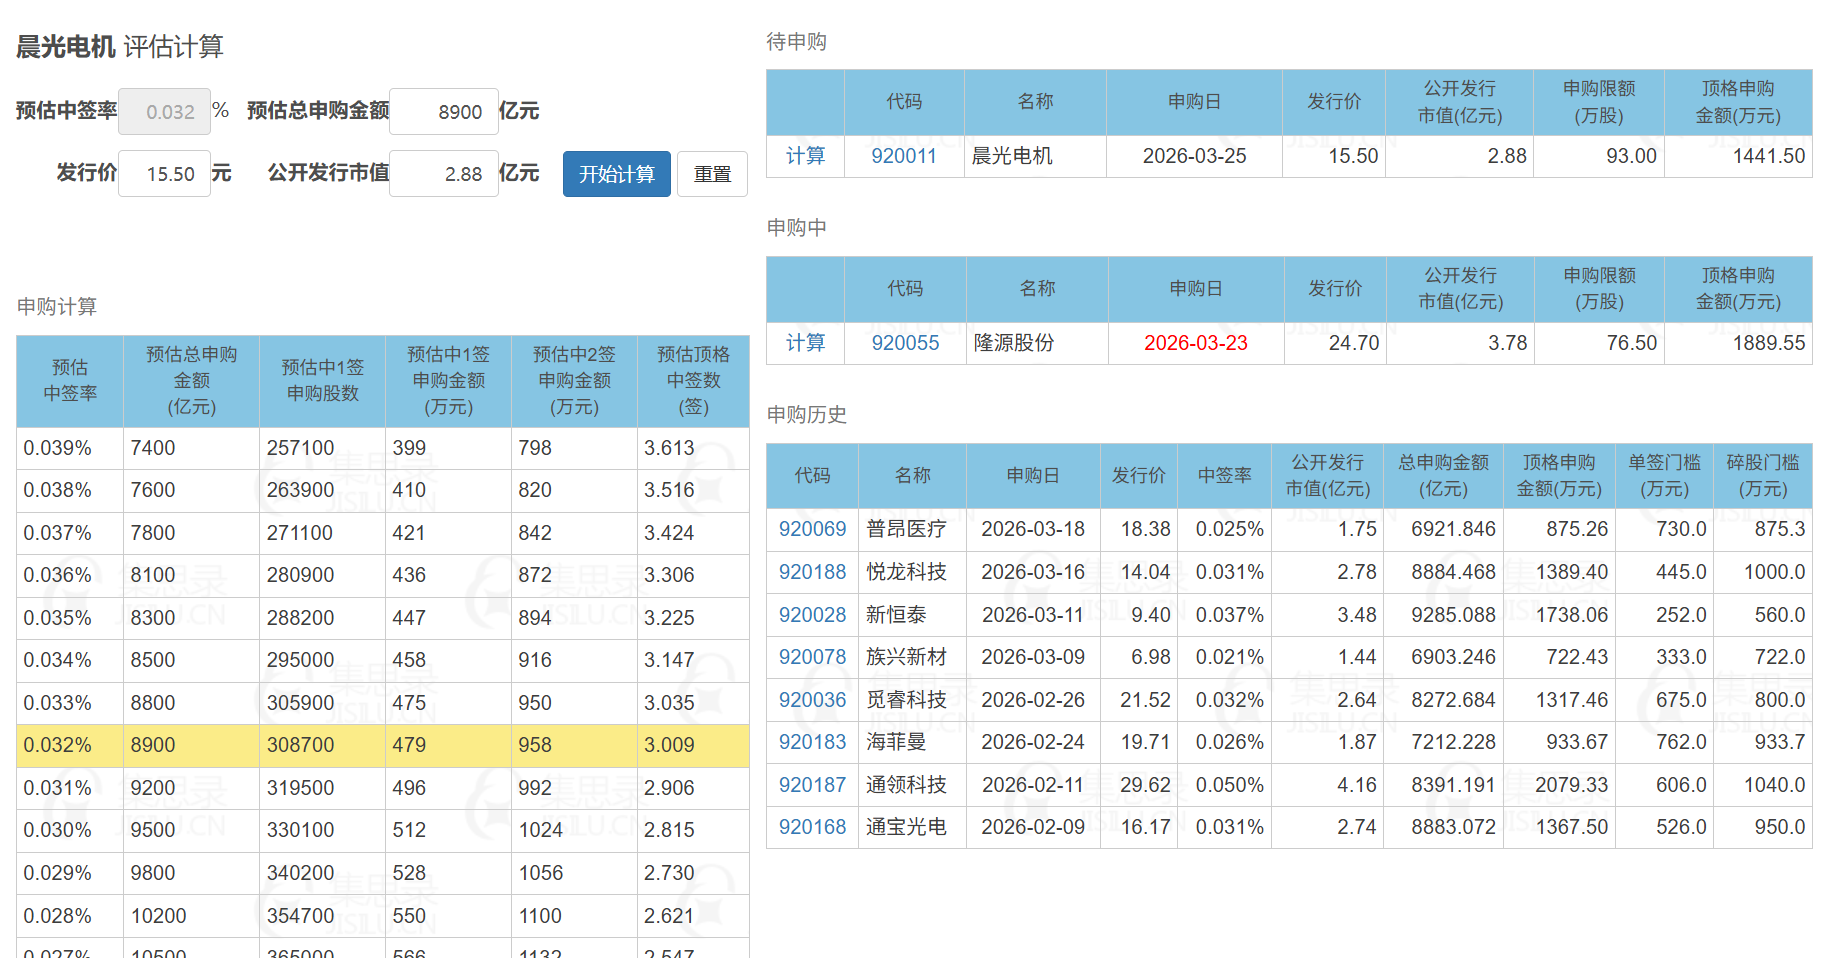This screenshot has width=1828, height=958.
Task: Select the 公开发行市值 input field
Action: 444,174
